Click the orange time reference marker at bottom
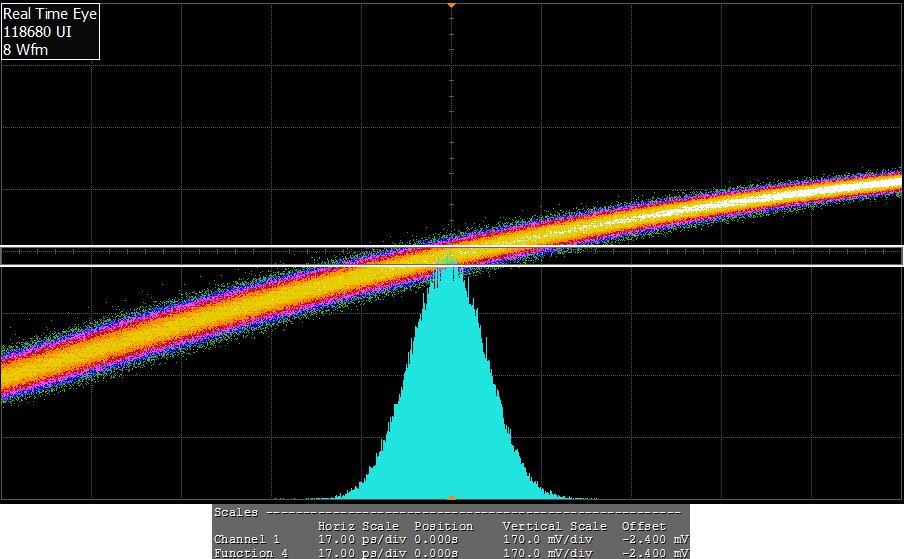The width and height of the screenshot is (904, 559). point(451,497)
